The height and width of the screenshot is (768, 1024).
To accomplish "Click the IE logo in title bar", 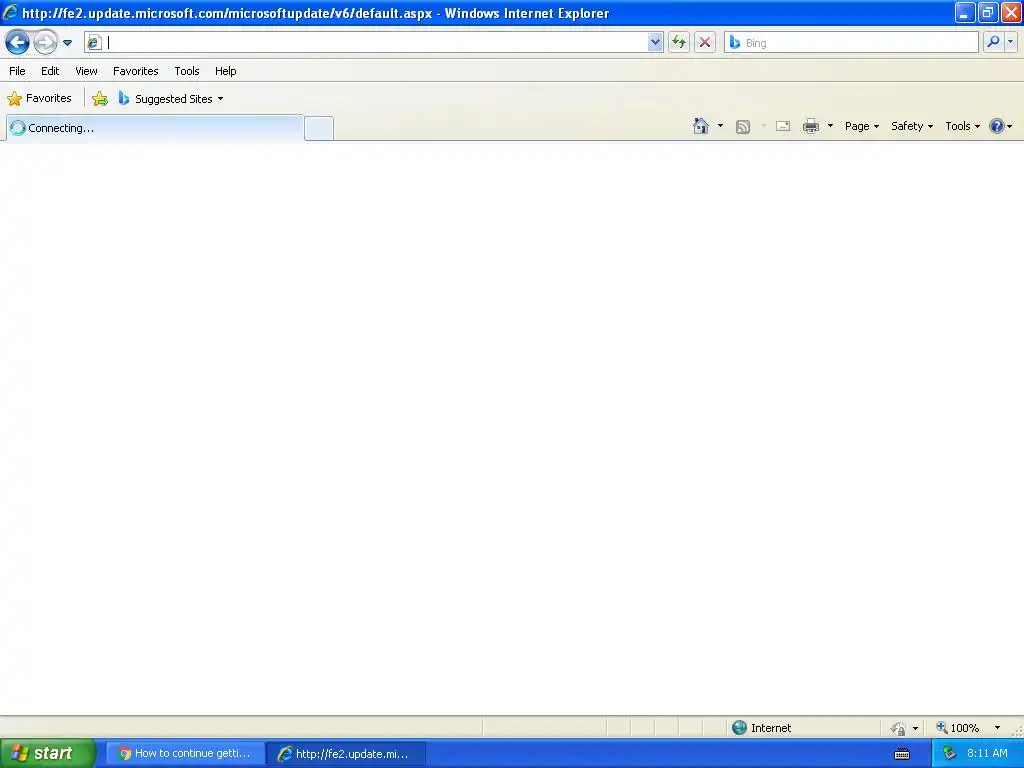I will 10,12.
